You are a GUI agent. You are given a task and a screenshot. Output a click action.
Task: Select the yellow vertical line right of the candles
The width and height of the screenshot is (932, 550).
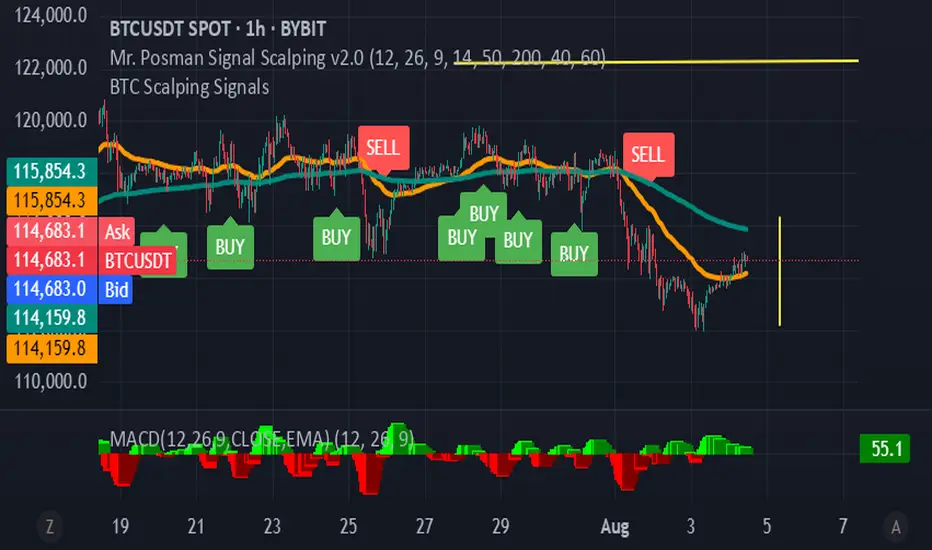pyautogui.click(x=780, y=271)
